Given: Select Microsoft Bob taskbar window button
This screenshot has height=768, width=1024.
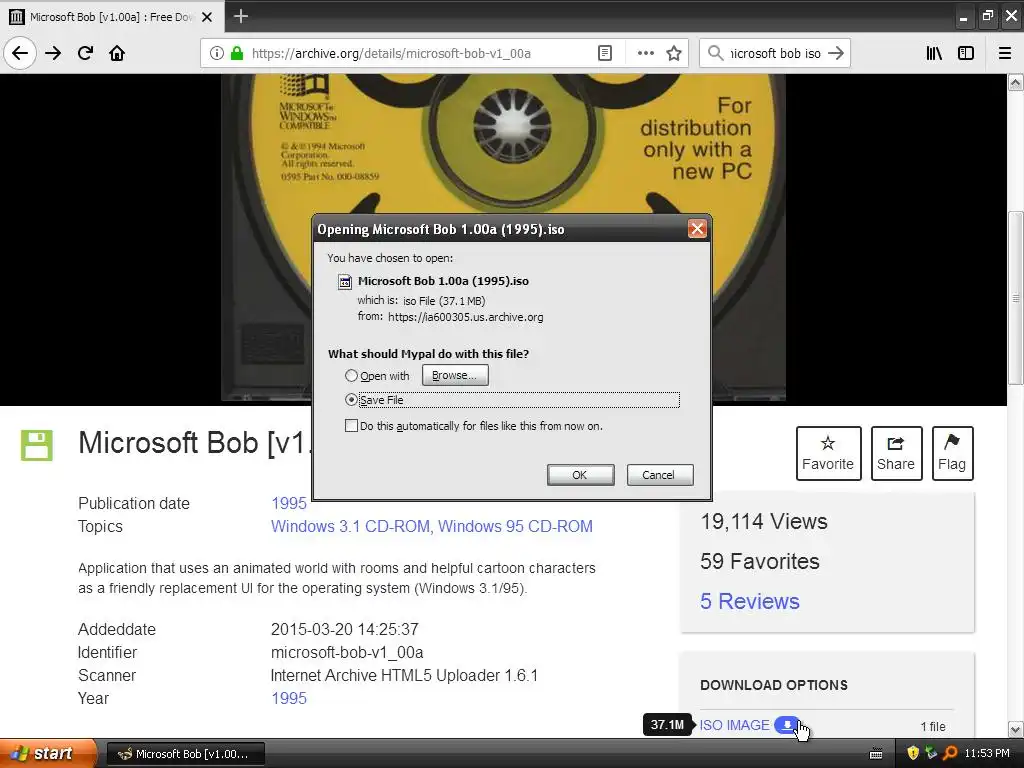Looking at the screenshot, I should (x=185, y=754).
